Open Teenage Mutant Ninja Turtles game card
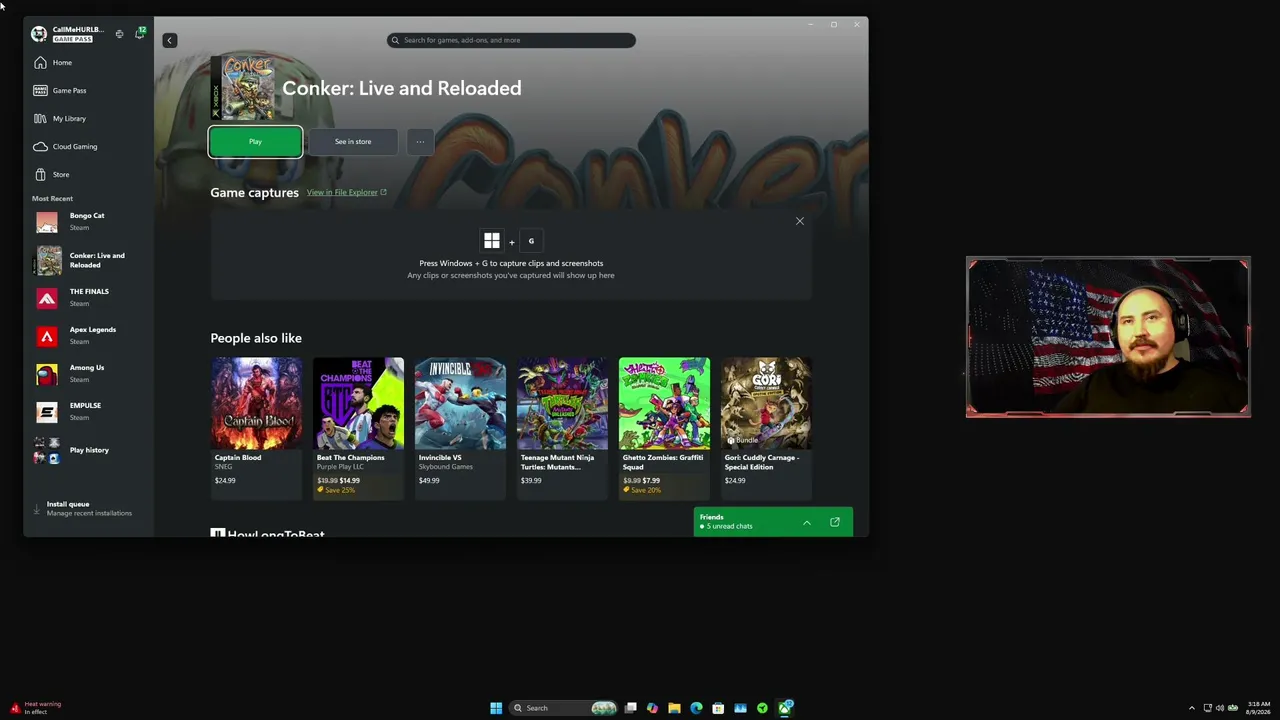This screenshot has height=720, width=1280. [x=562, y=428]
